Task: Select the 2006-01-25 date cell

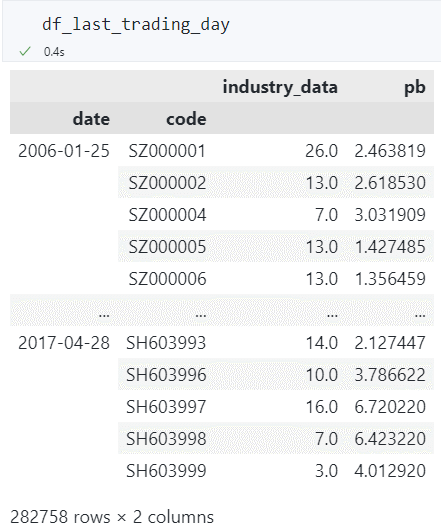Action: coord(64,151)
